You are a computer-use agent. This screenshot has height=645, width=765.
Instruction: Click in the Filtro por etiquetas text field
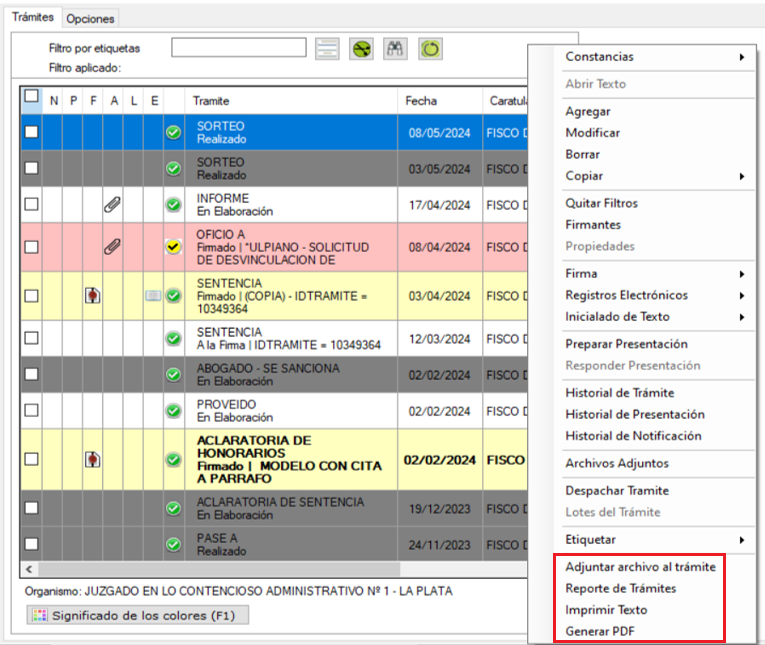pyautogui.click(x=239, y=48)
